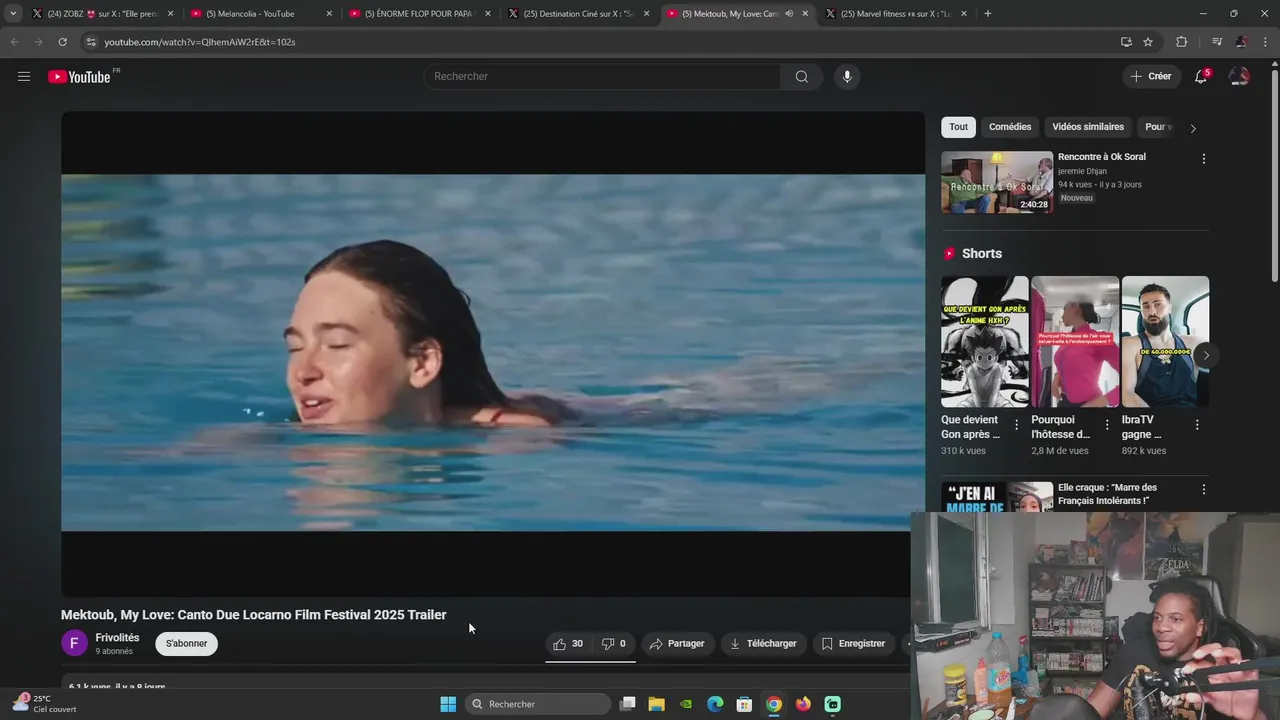
Task: Switch to Melancolia - YouTube tab
Action: tap(260, 14)
